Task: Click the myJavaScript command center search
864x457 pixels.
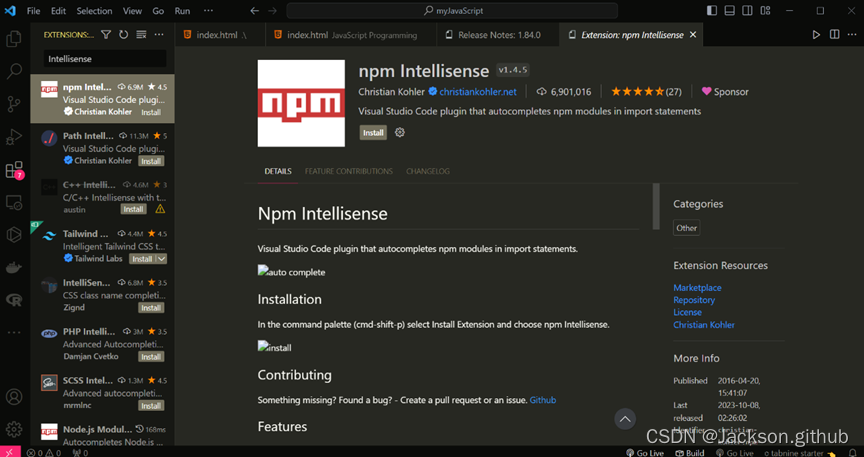Action: [452, 10]
